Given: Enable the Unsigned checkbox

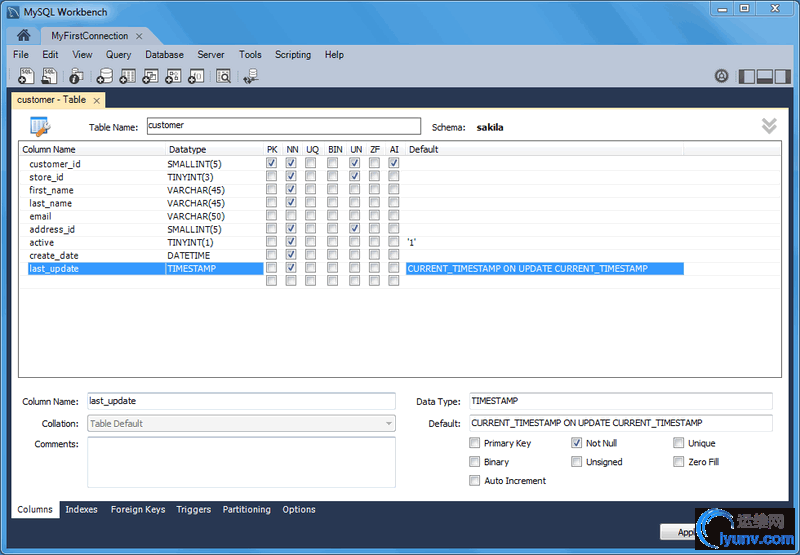Looking at the screenshot, I should (577, 462).
